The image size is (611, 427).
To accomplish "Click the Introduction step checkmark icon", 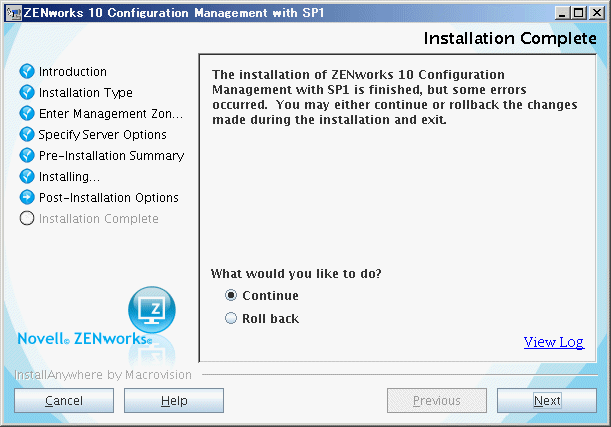I will pos(27,71).
